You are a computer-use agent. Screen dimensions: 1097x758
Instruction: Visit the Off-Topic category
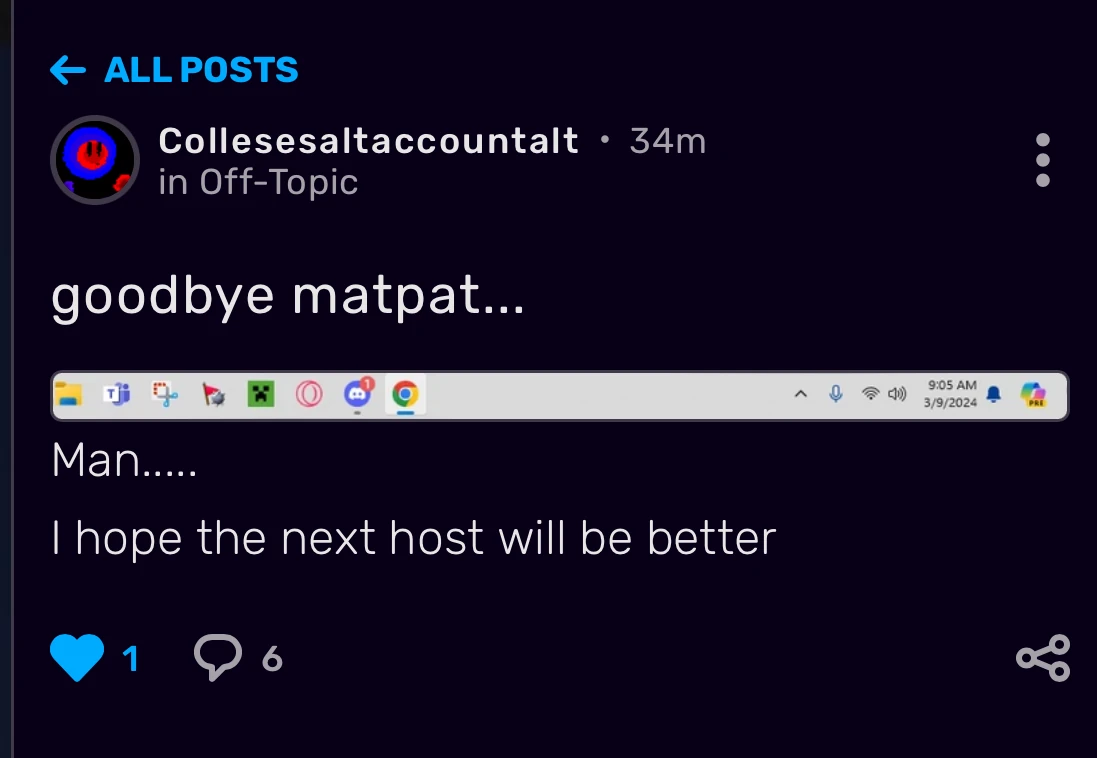coord(278,182)
